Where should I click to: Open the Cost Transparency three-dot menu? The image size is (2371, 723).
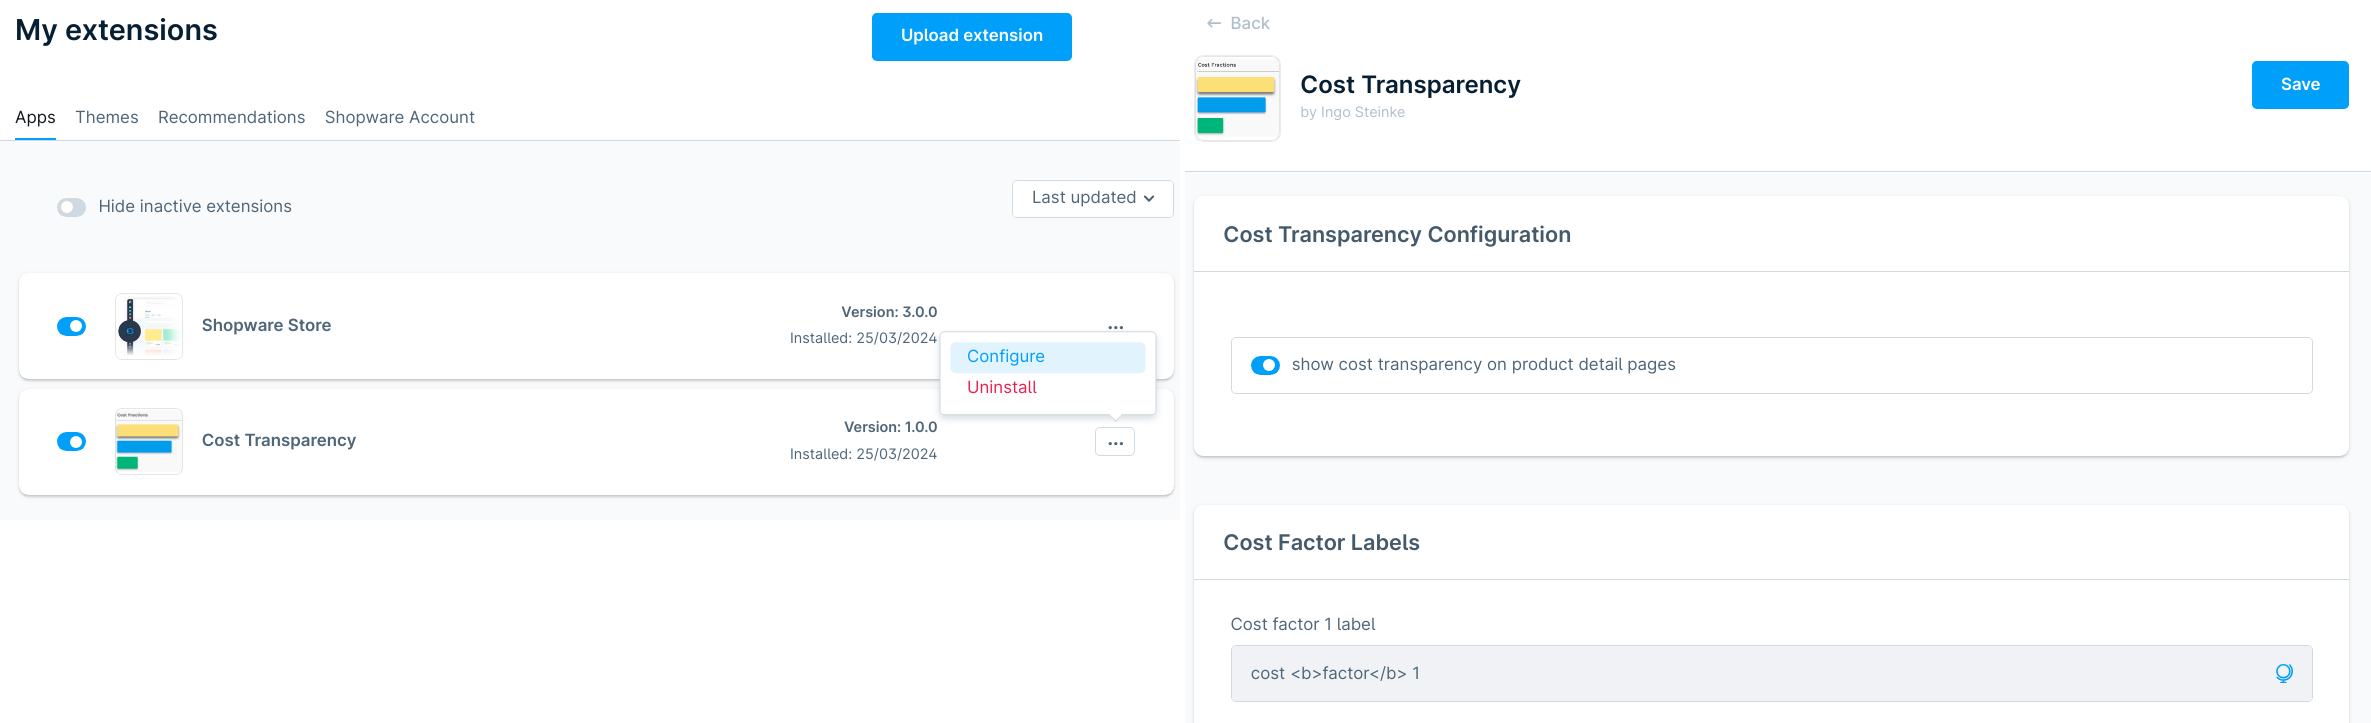[x=1115, y=442]
